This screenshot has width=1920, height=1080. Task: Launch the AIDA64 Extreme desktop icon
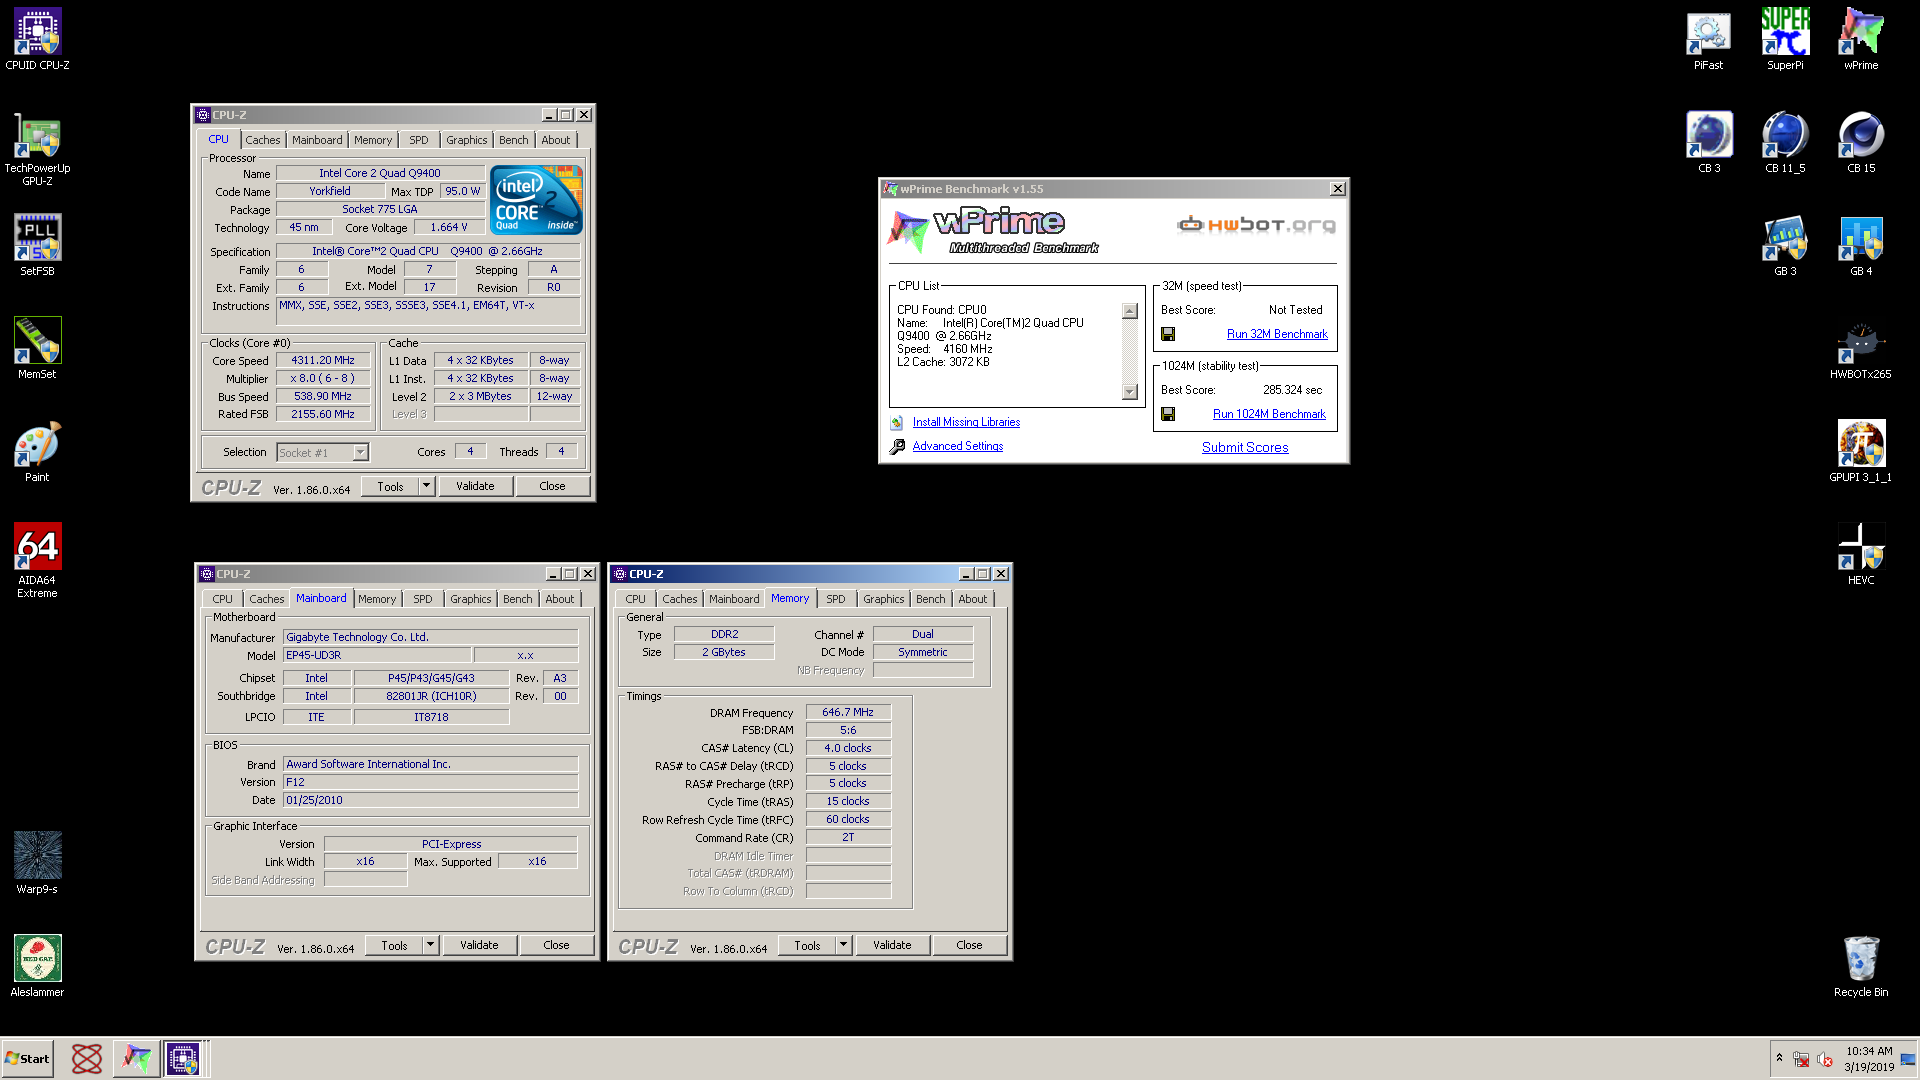[37, 560]
